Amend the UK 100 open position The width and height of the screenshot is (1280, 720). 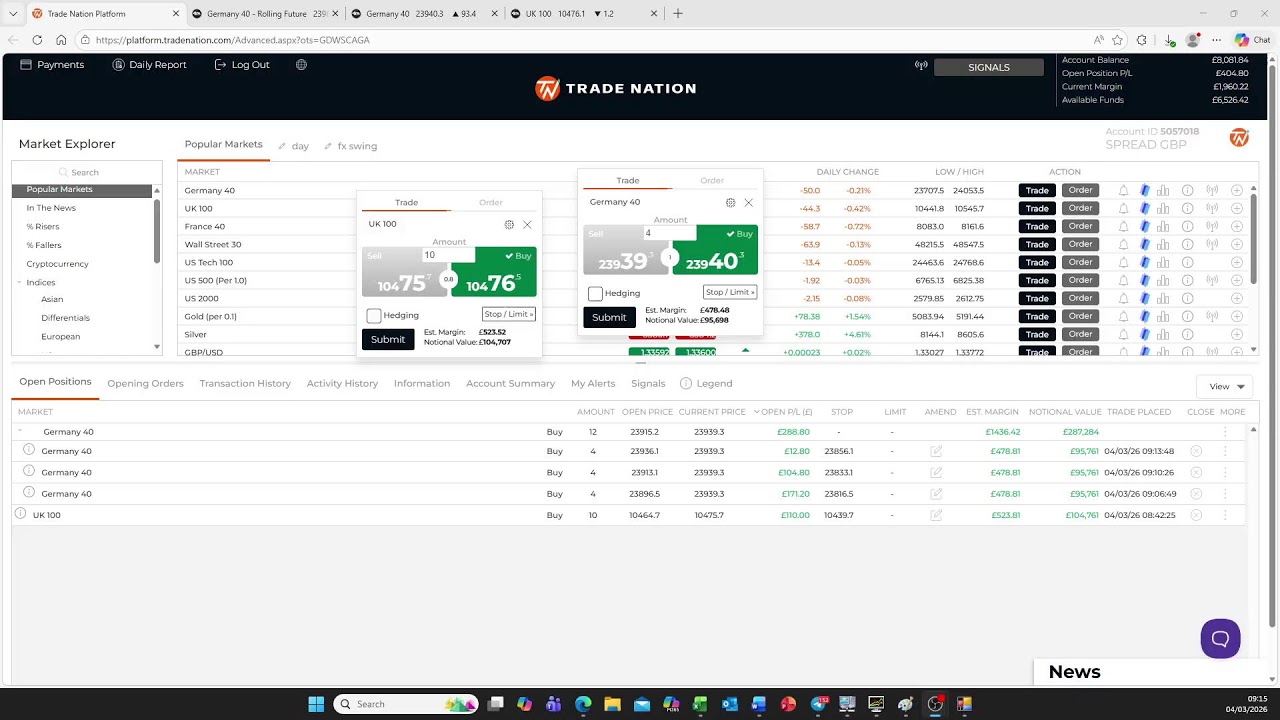(x=936, y=515)
